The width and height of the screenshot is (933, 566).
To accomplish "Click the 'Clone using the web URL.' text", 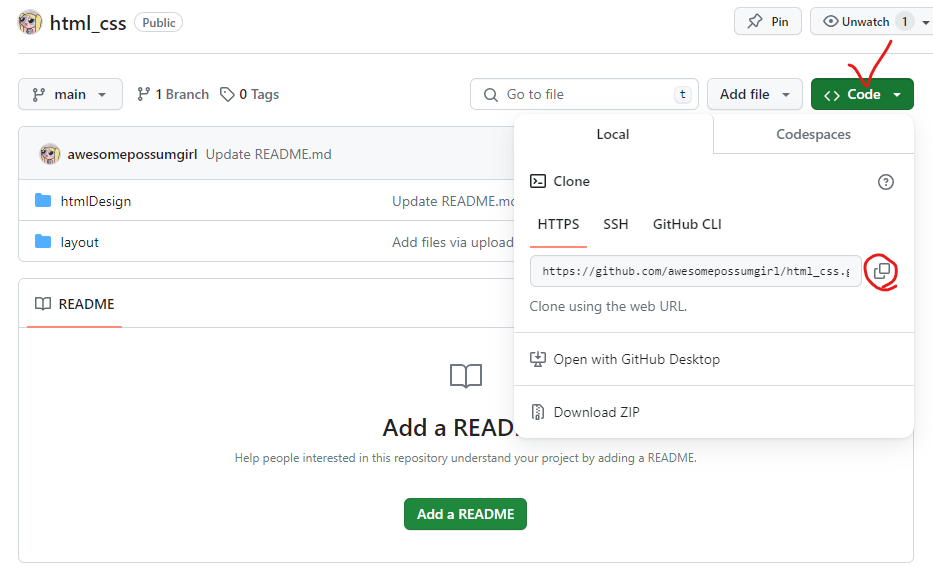I will coord(608,307).
